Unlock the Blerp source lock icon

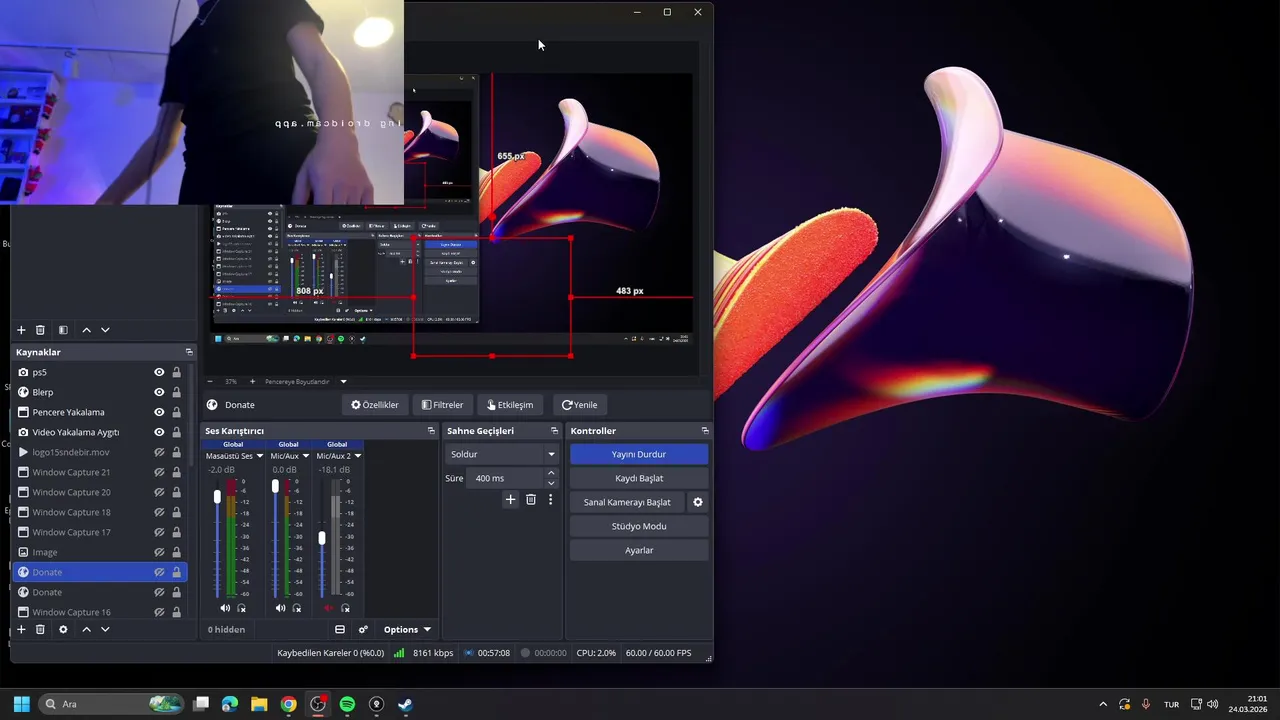(x=177, y=392)
